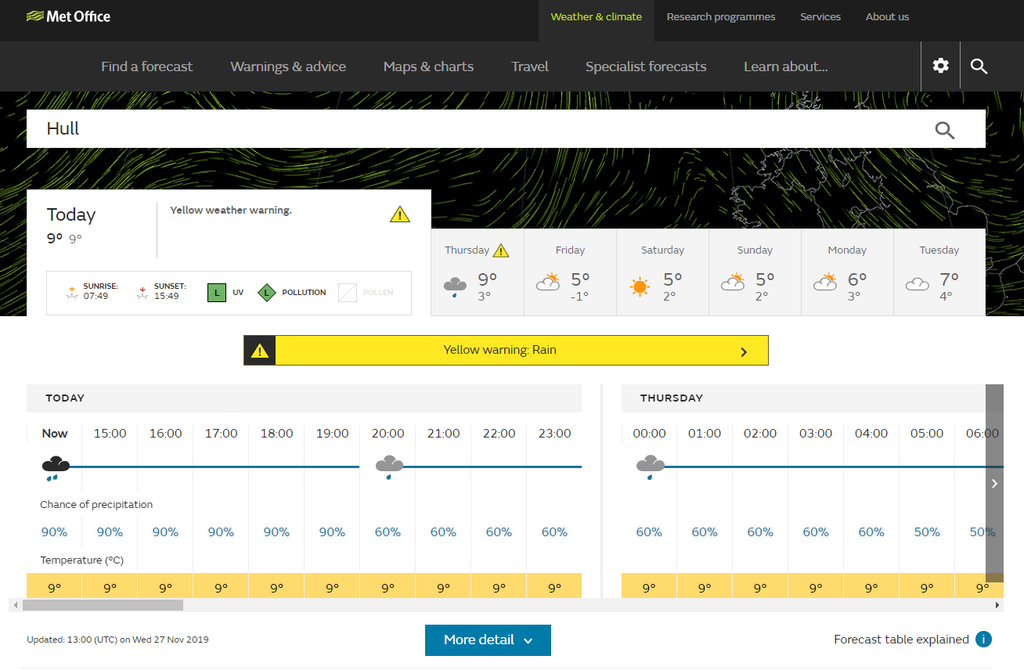
Task: Click the search icon in the Hull location field
Action: (944, 129)
